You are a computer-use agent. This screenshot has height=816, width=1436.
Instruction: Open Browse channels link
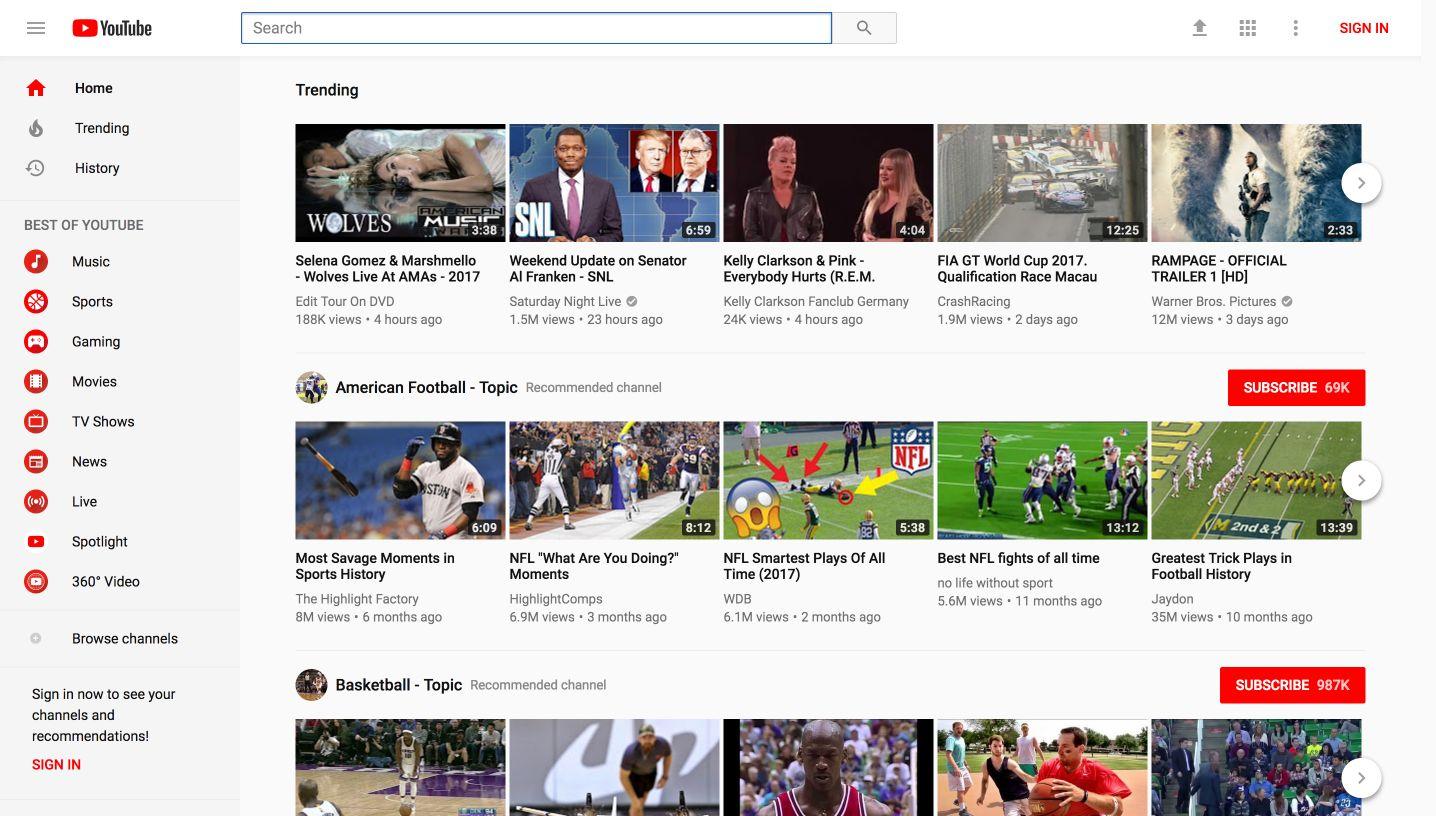[x=125, y=638]
